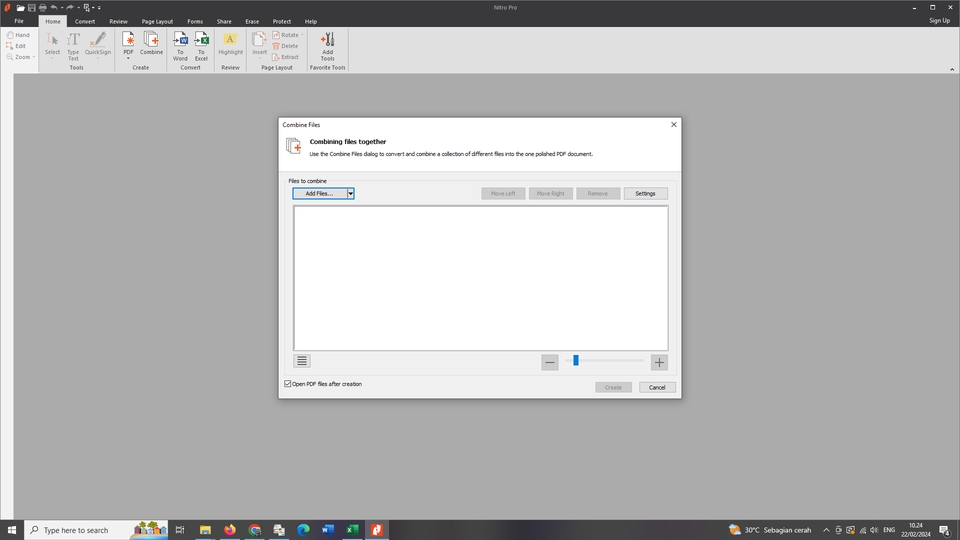The height and width of the screenshot is (540, 960).
Task: Open the Insert pages dropdown
Action: (260, 59)
